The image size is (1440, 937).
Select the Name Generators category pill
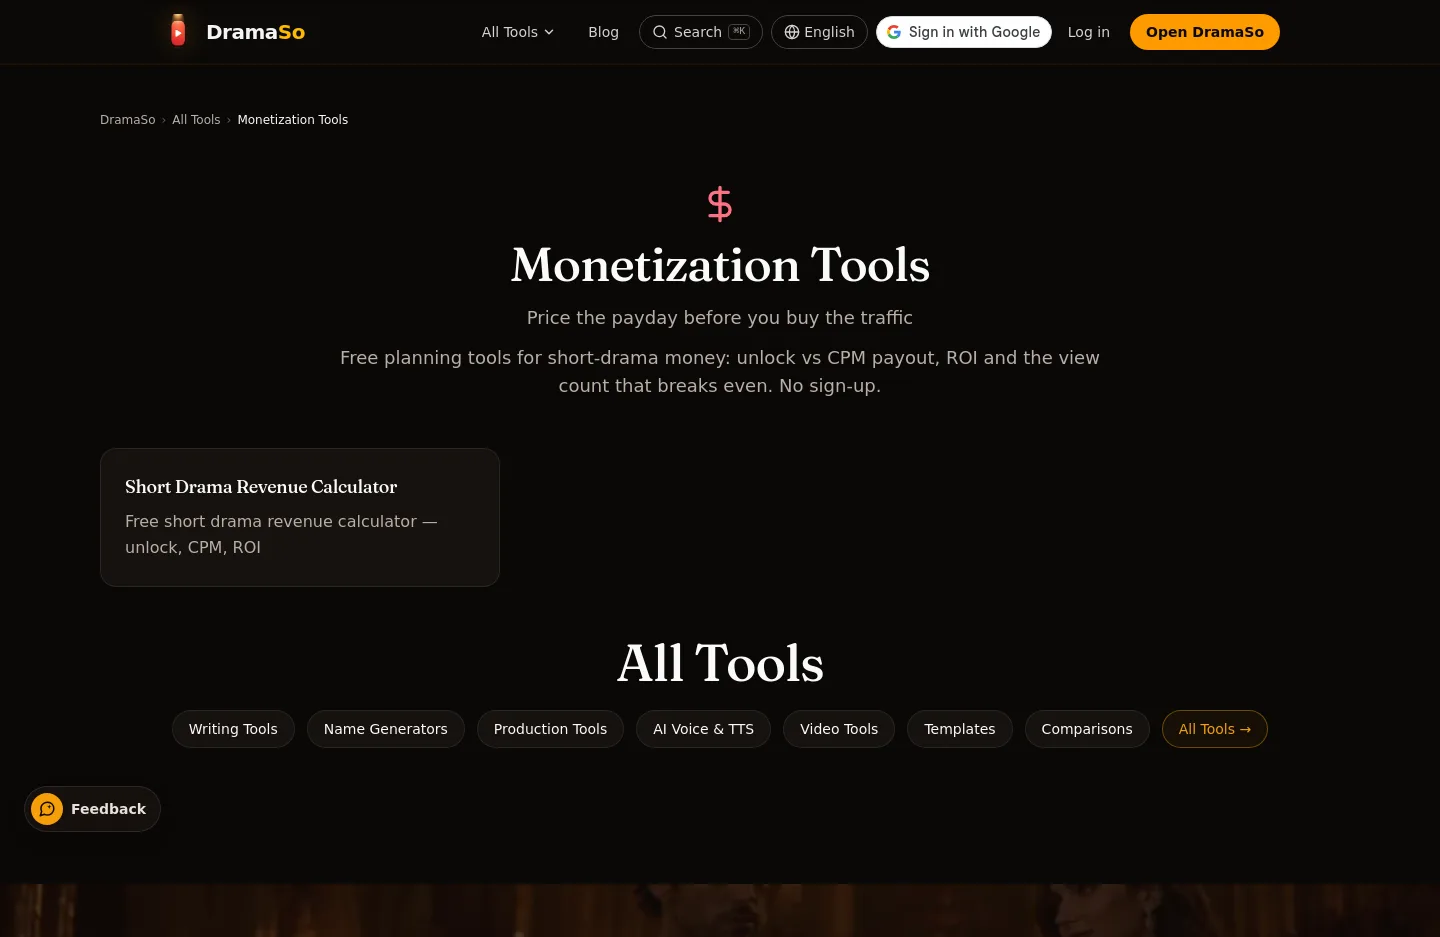[x=386, y=729]
